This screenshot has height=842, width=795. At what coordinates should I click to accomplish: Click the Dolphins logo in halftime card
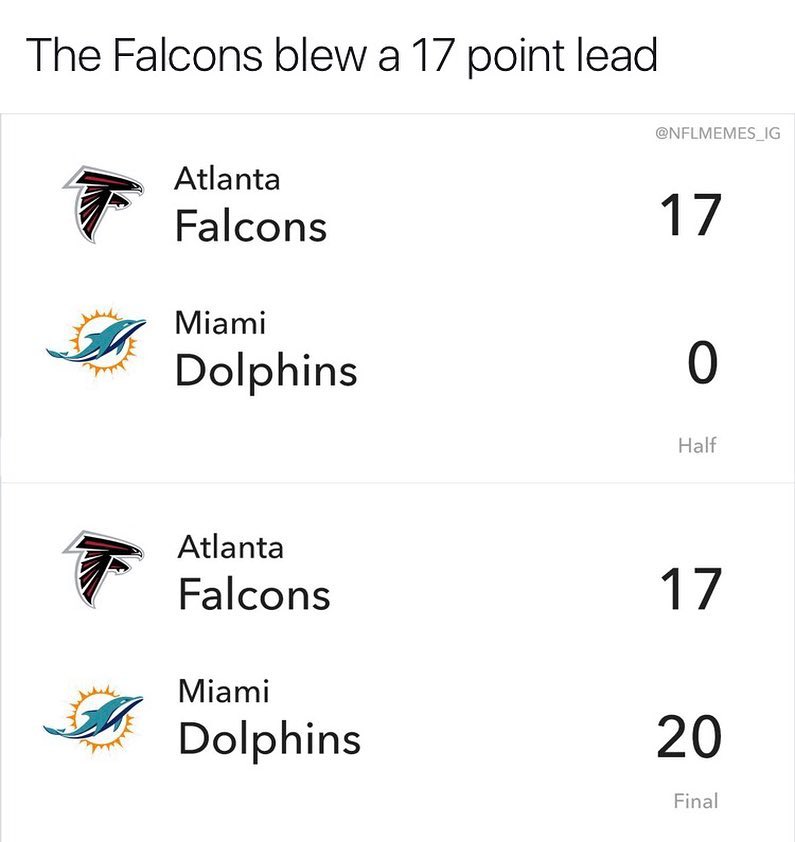coord(96,342)
